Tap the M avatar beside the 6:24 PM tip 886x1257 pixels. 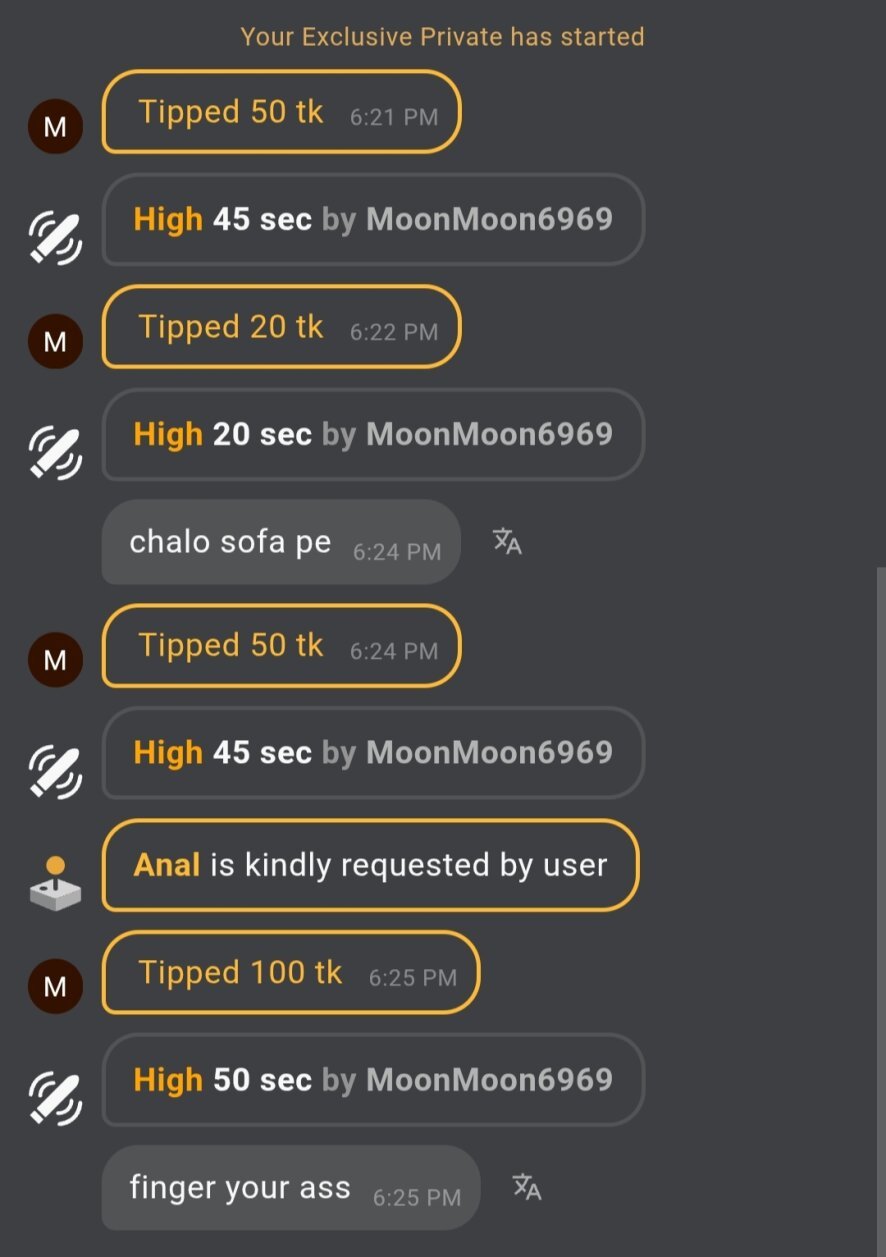(55, 659)
